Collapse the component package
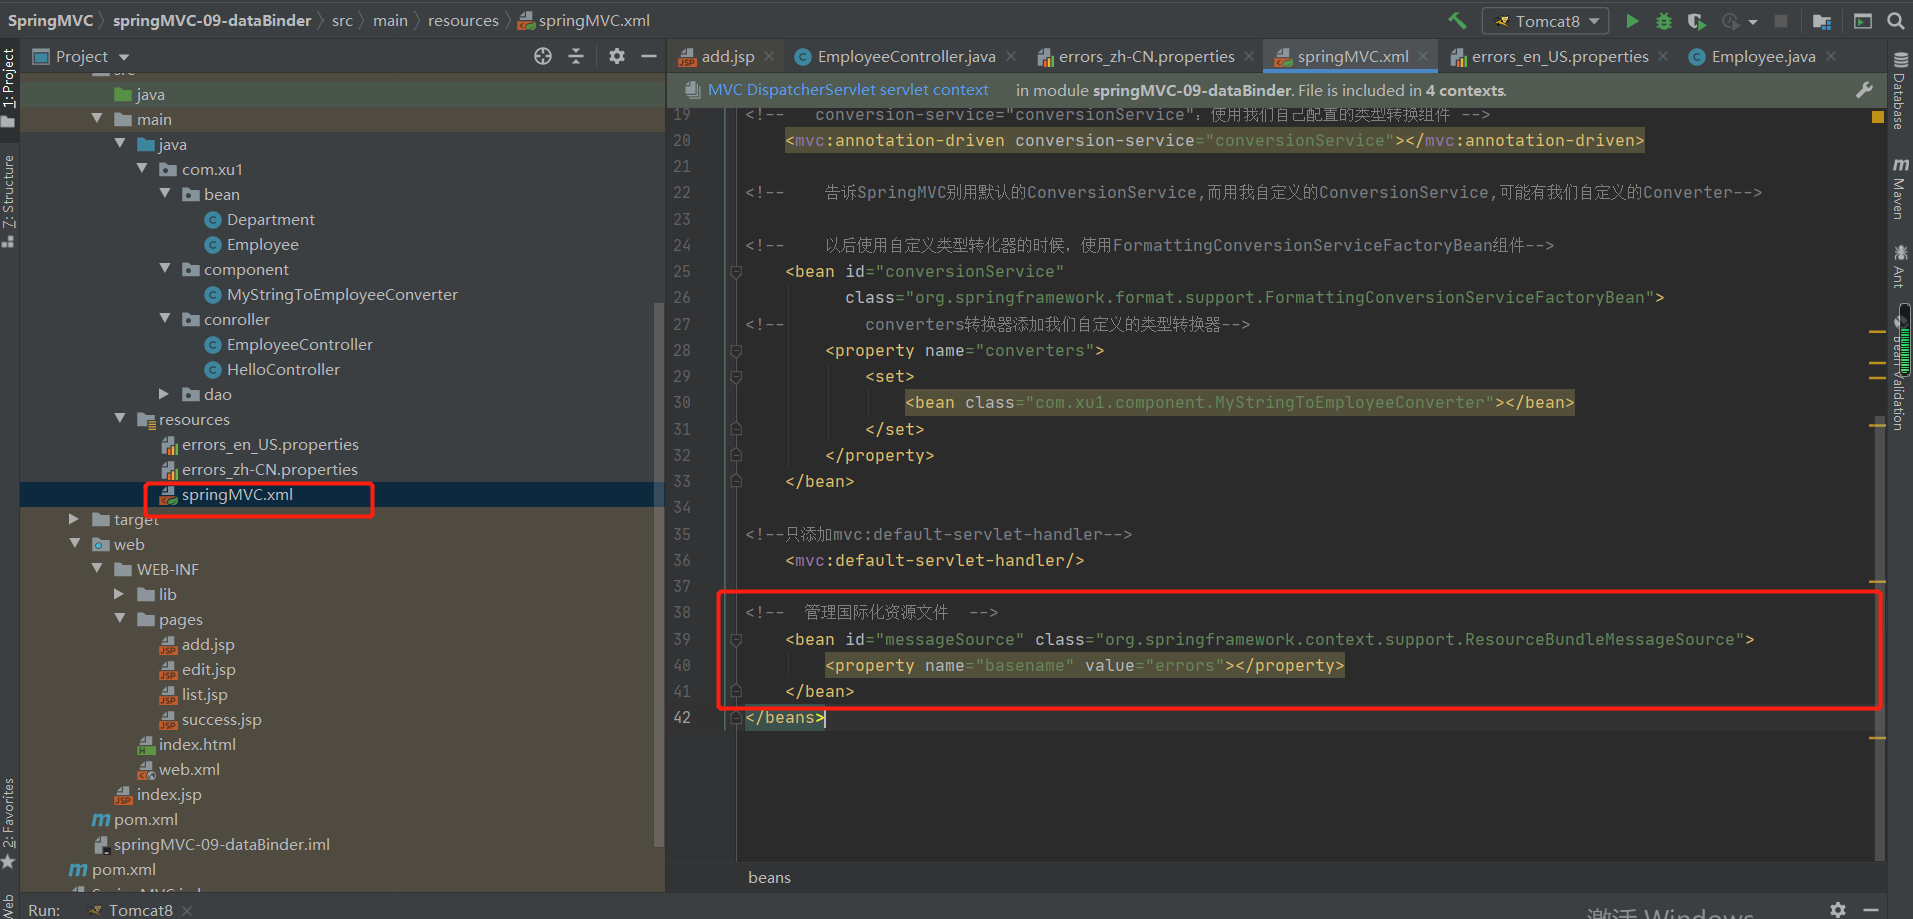Image resolution: width=1913 pixels, height=919 pixels. (x=165, y=269)
